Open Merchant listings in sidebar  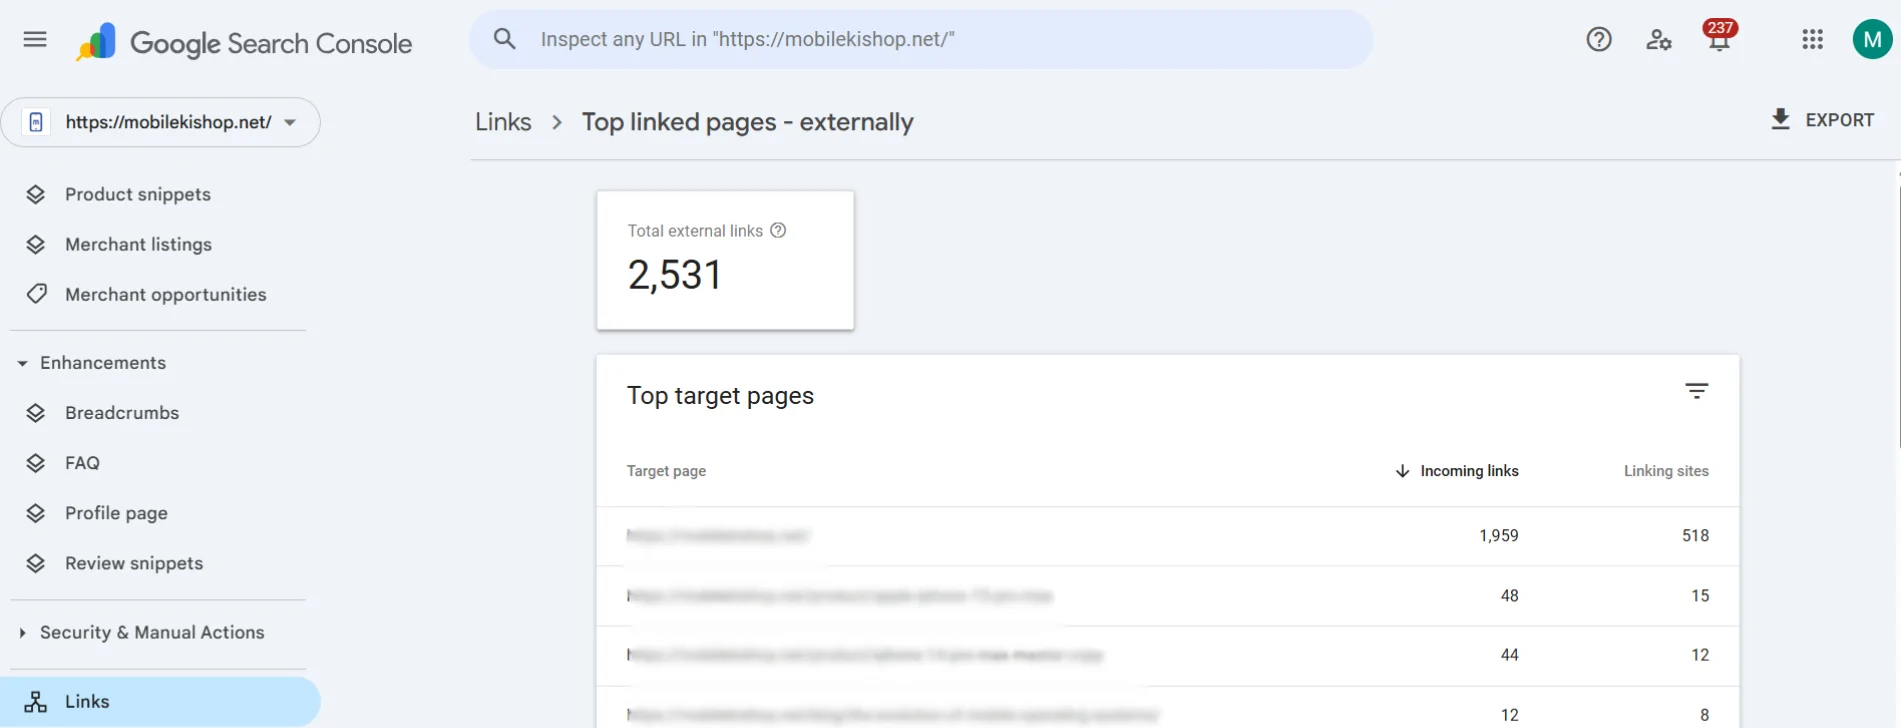pyautogui.click(x=138, y=244)
